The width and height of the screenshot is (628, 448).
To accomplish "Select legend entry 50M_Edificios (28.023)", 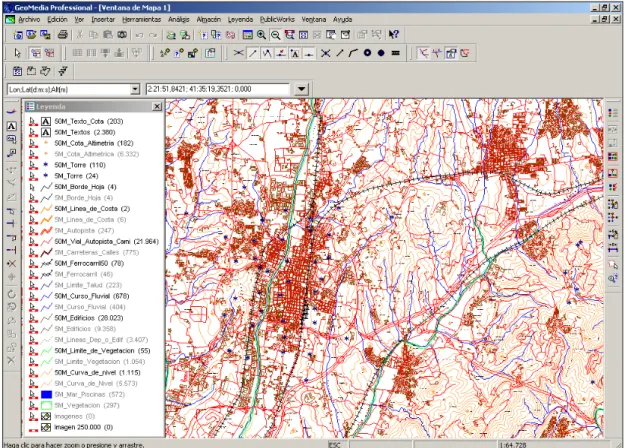I will [x=89, y=318].
